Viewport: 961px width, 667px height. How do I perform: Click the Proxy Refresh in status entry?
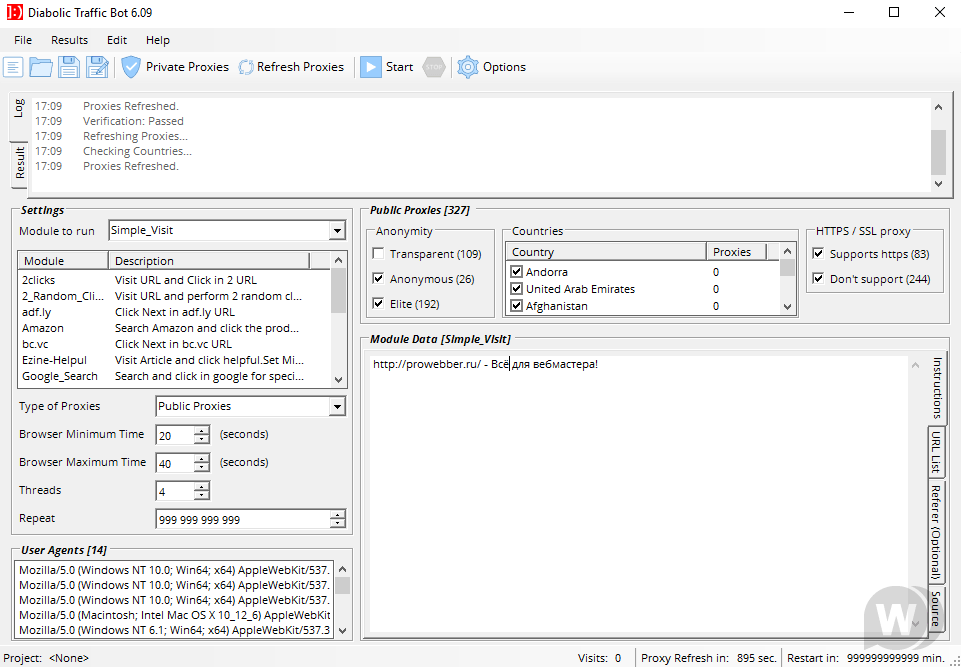(x=708, y=658)
